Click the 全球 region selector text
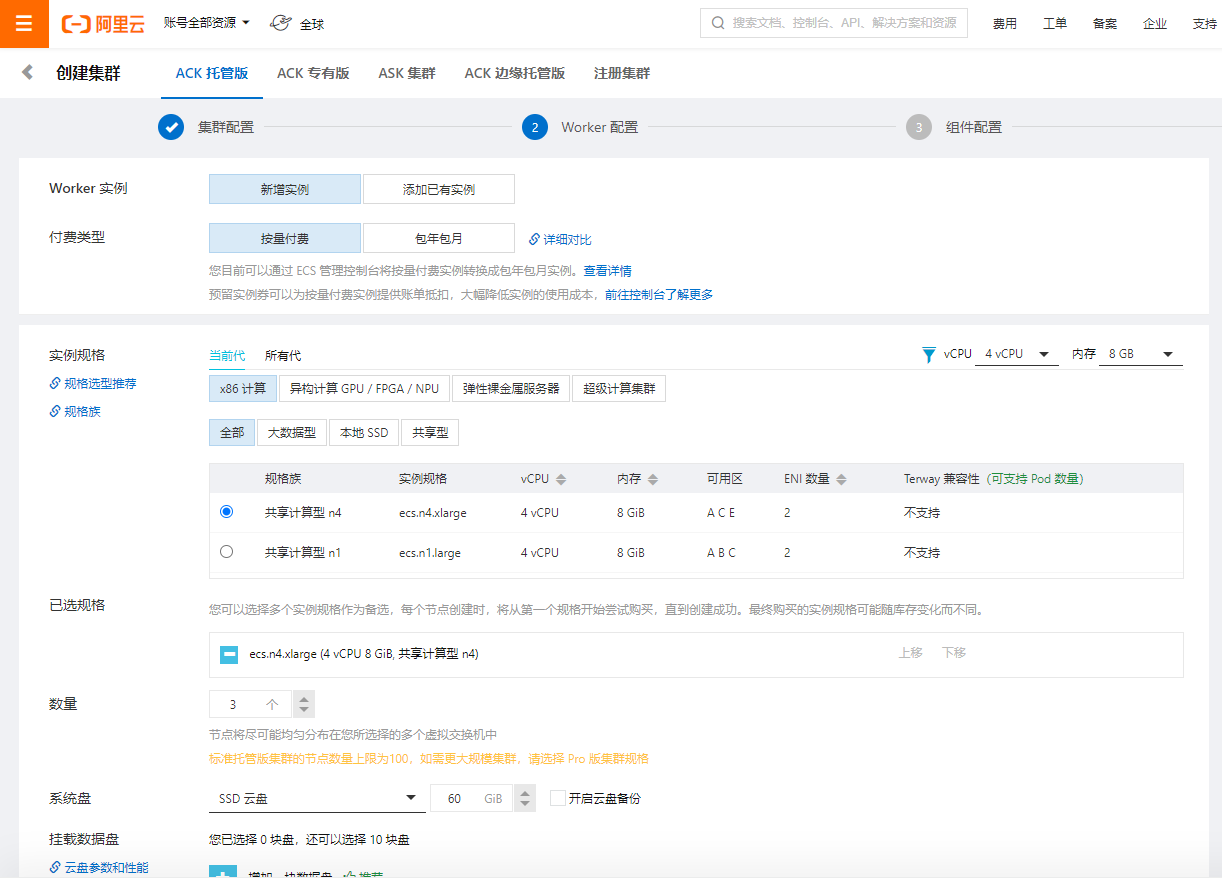 click(312, 24)
